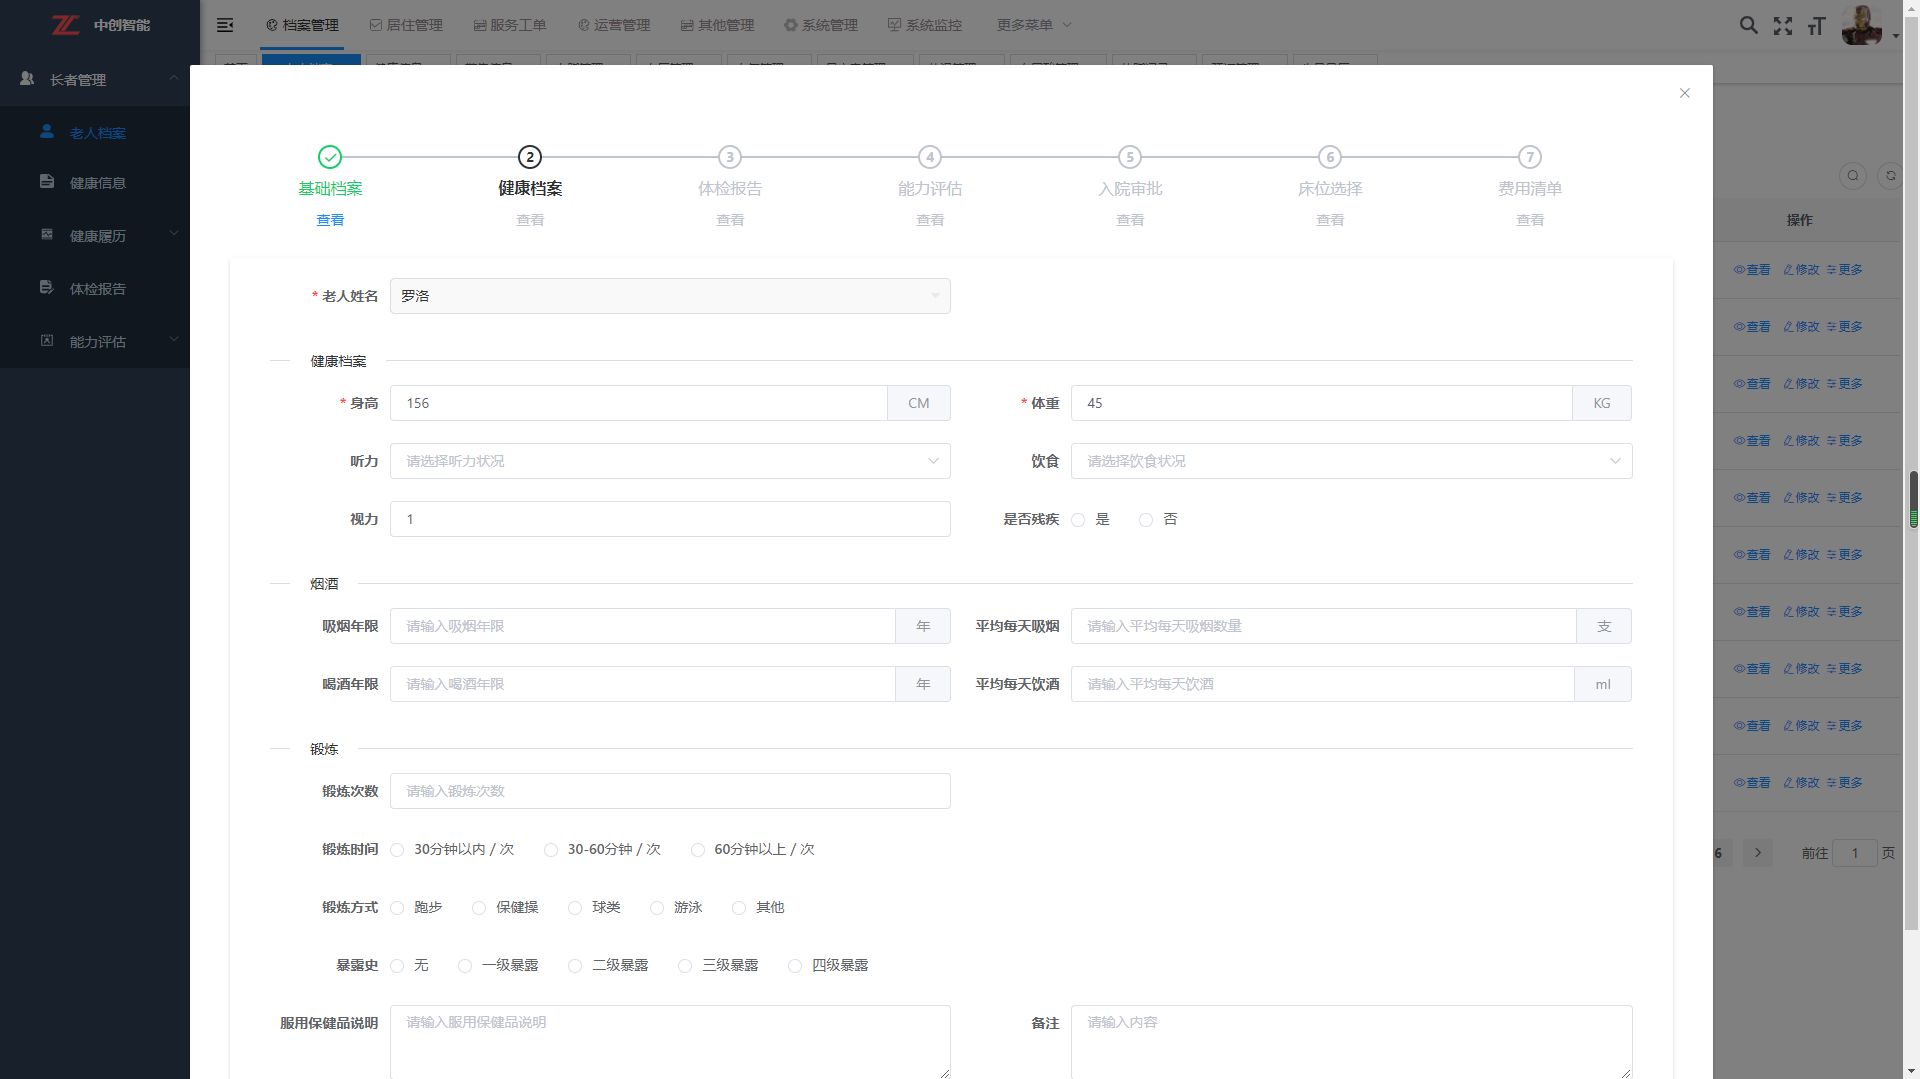Click the search magnifier icon in header
This screenshot has width=1920, height=1079.
click(x=1748, y=26)
